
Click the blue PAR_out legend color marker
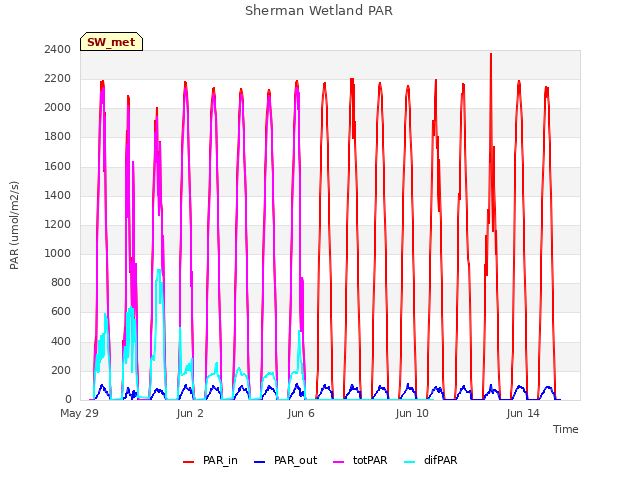point(259,462)
